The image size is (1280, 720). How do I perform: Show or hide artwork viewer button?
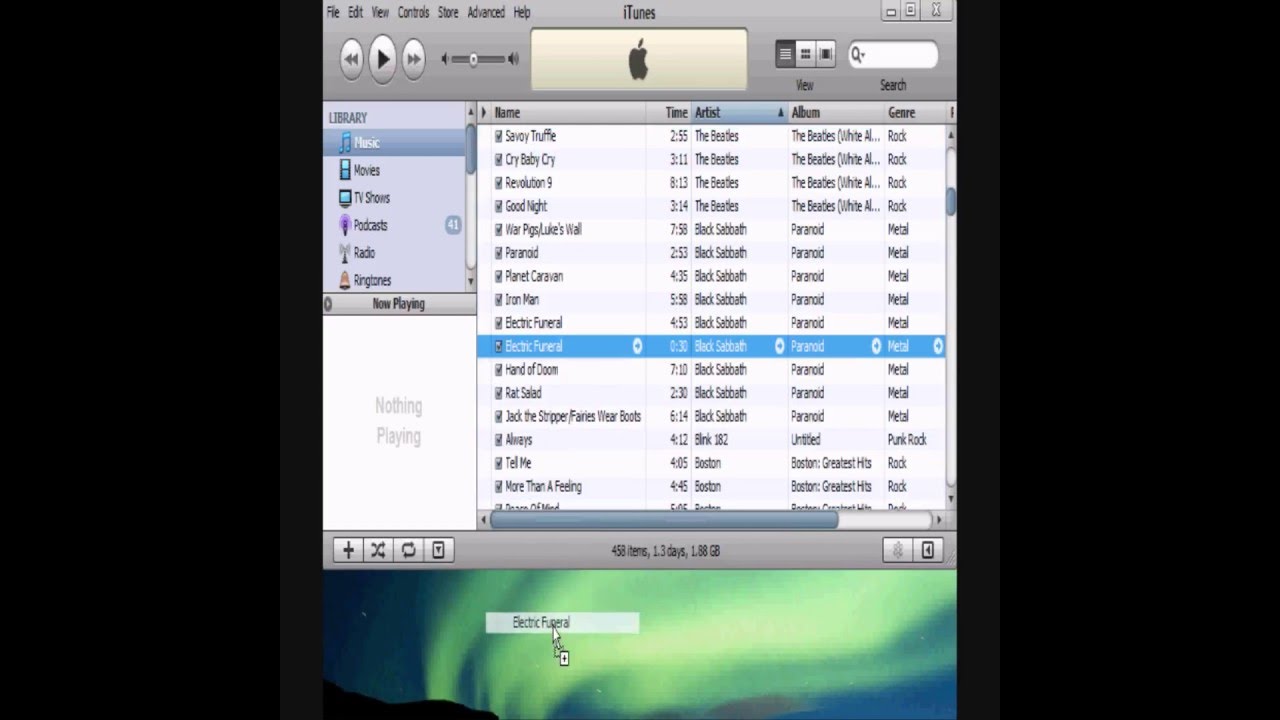(438, 550)
